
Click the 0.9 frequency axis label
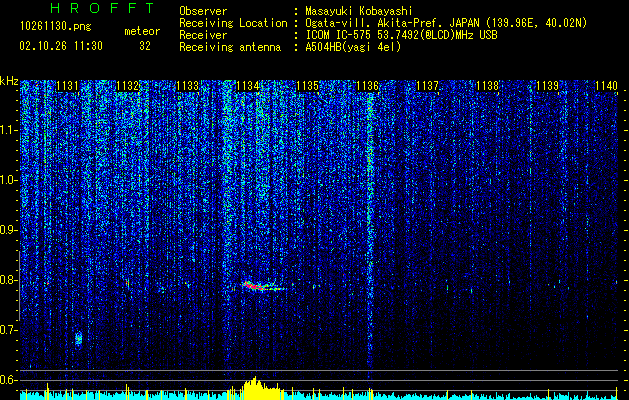(x=9, y=230)
